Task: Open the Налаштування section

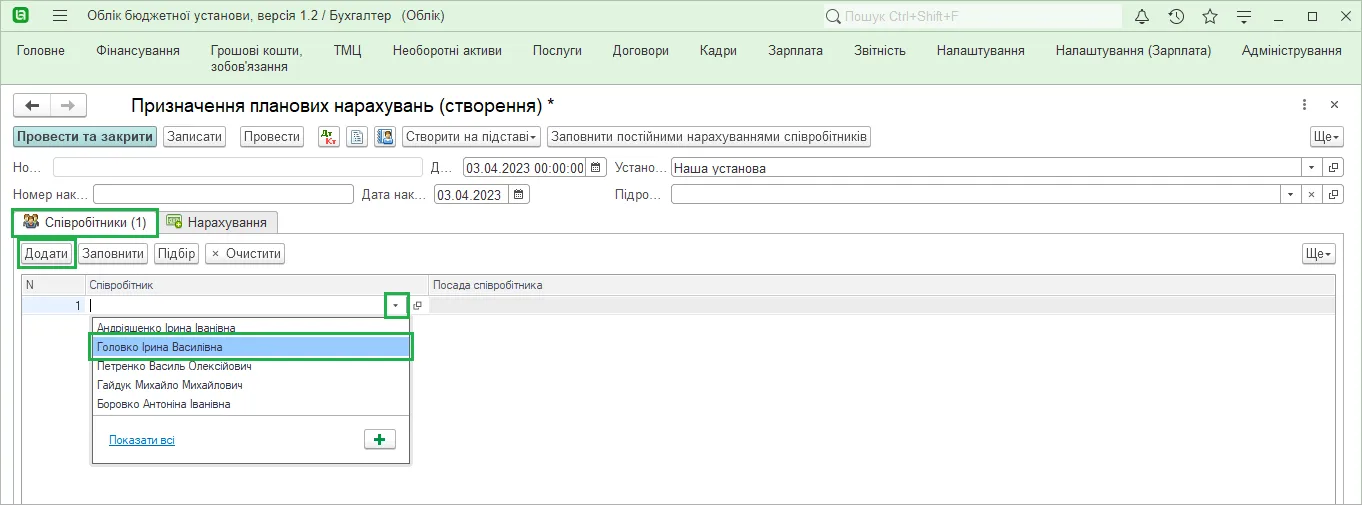Action: (x=980, y=51)
